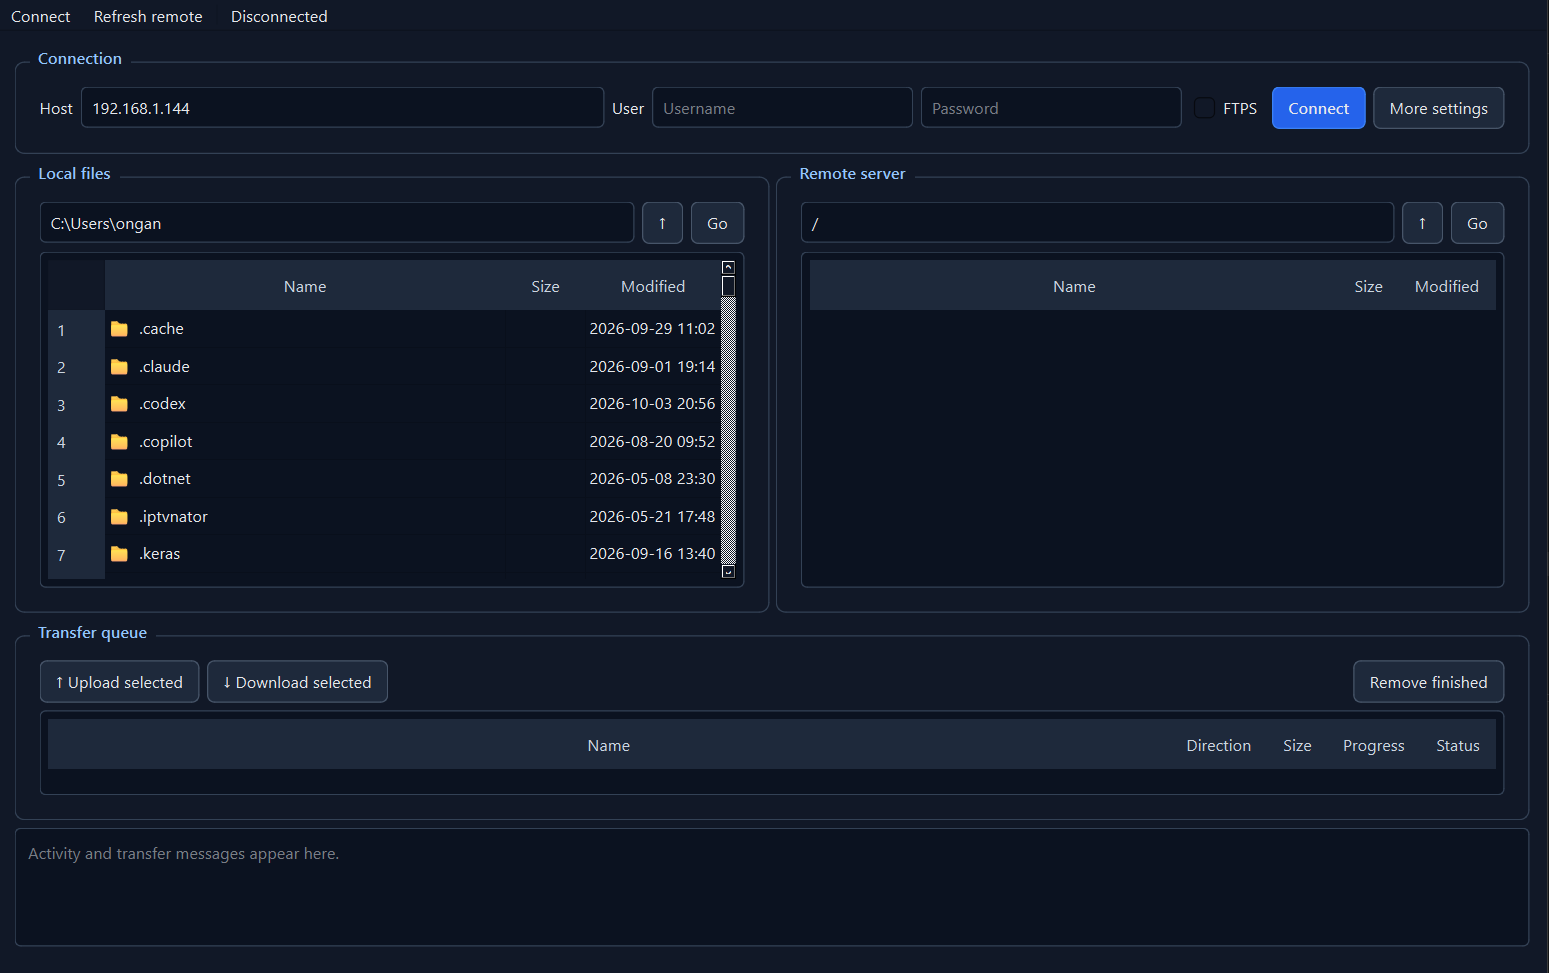Screen dimensions: 1549x973
Task: Focus the Password input field
Action: [1051, 108]
